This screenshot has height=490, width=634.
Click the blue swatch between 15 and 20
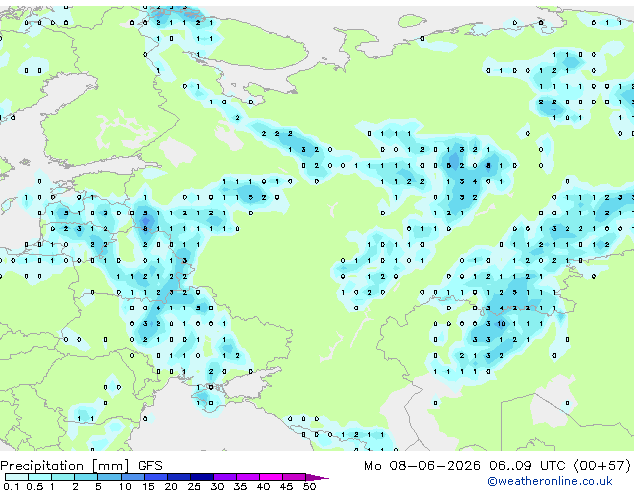[x=156, y=477]
